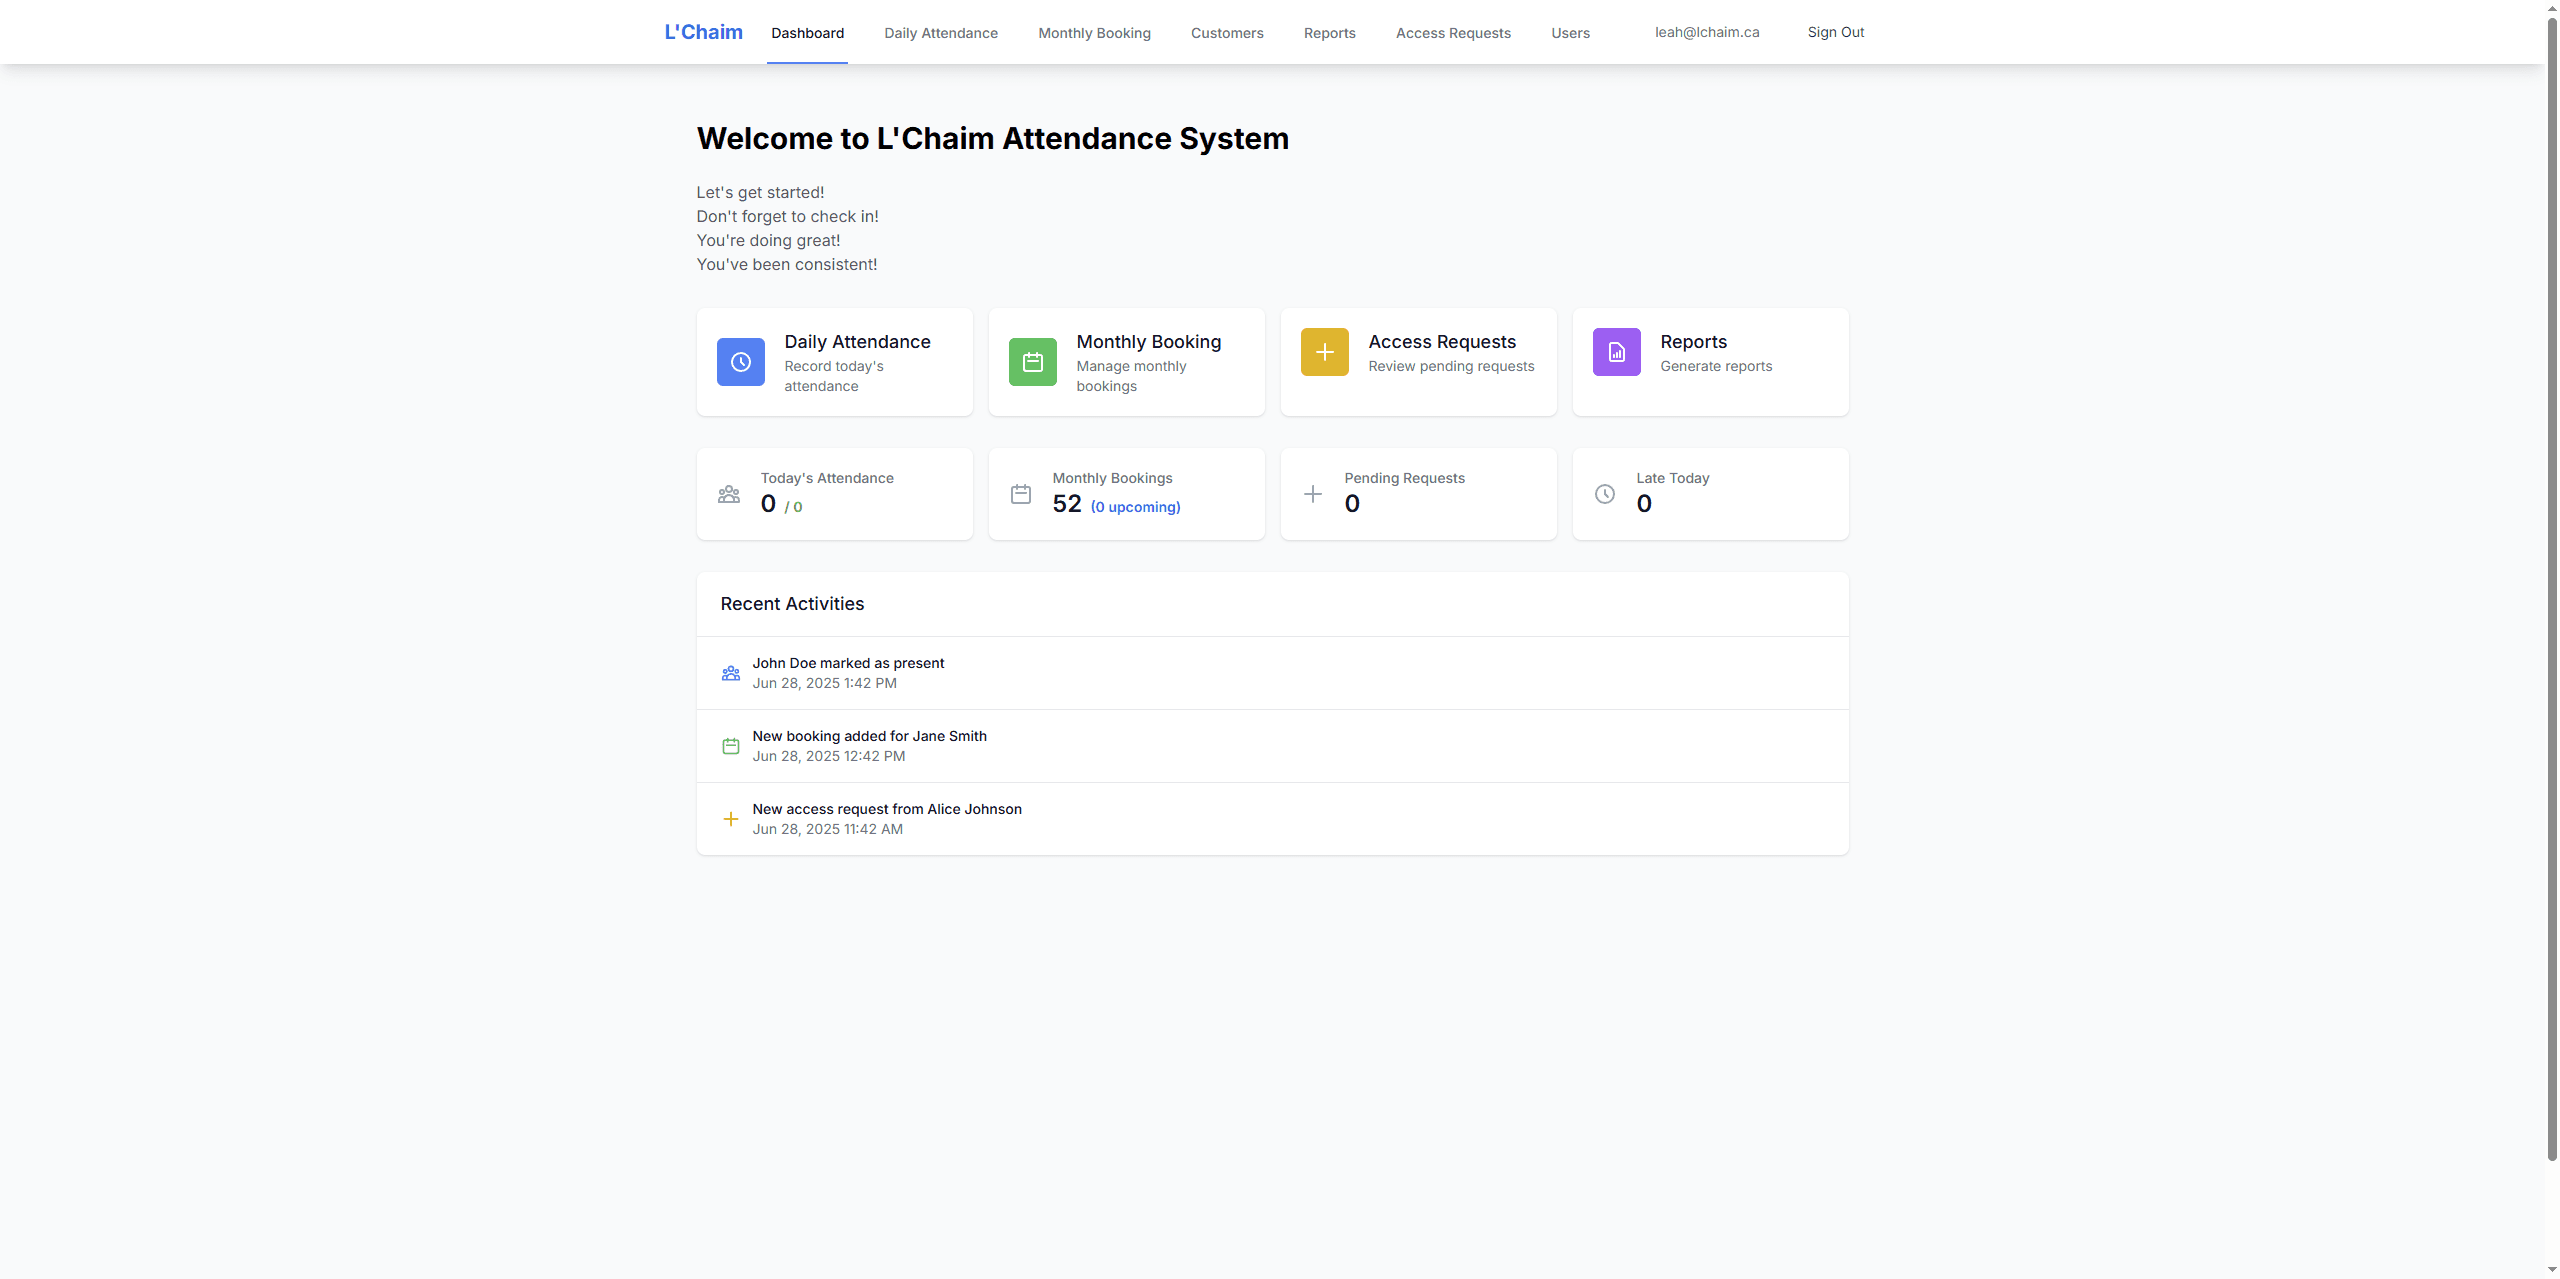Click 'John Doe marked as present' activity
2560x1279 pixels.
[x=848, y=663]
